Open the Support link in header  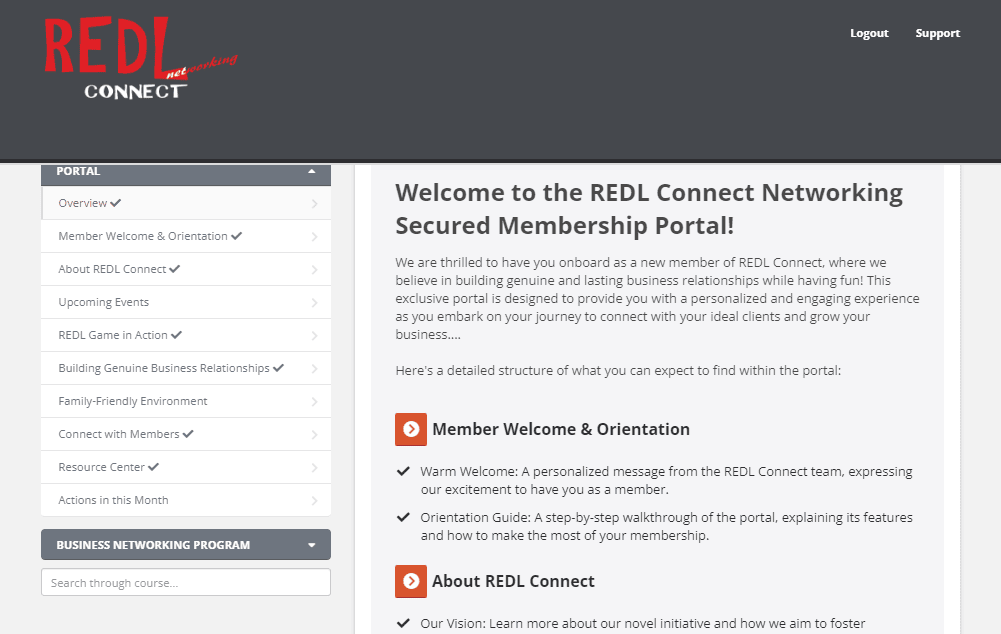[937, 33]
